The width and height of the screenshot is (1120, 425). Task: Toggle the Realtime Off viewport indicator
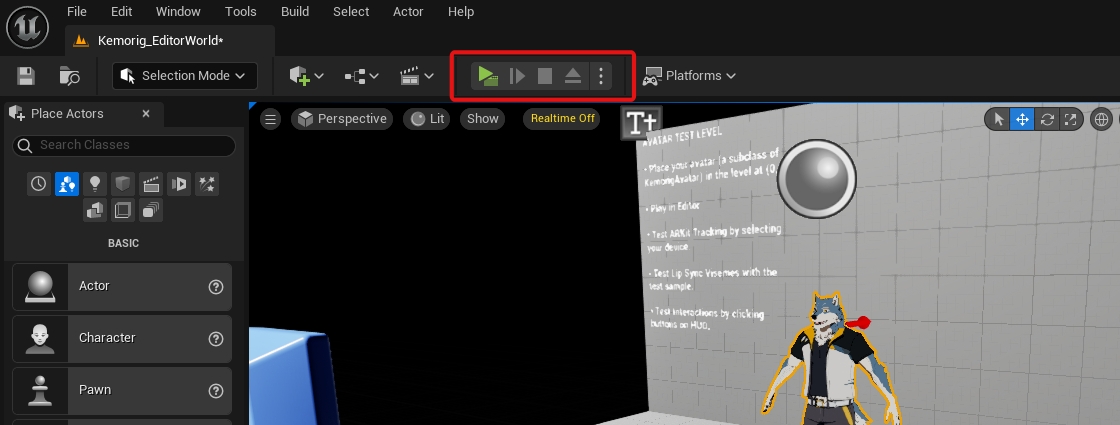pos(562,119)
